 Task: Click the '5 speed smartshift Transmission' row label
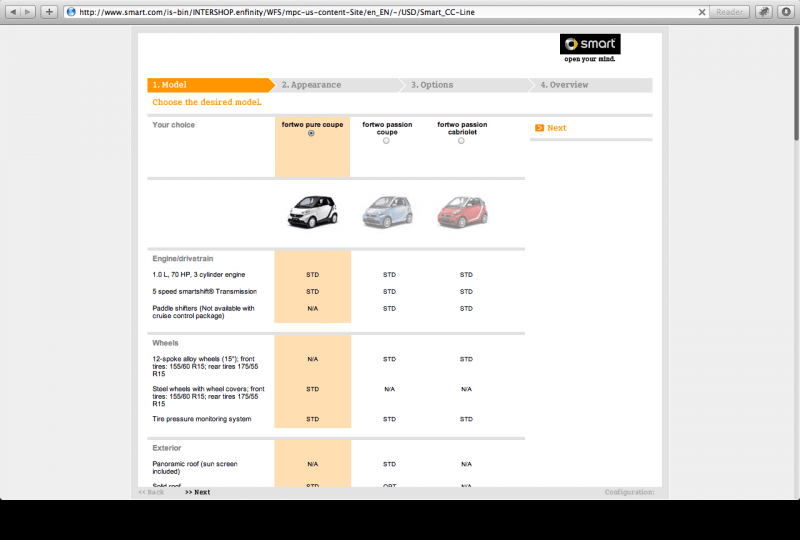(x=205, y=291)
